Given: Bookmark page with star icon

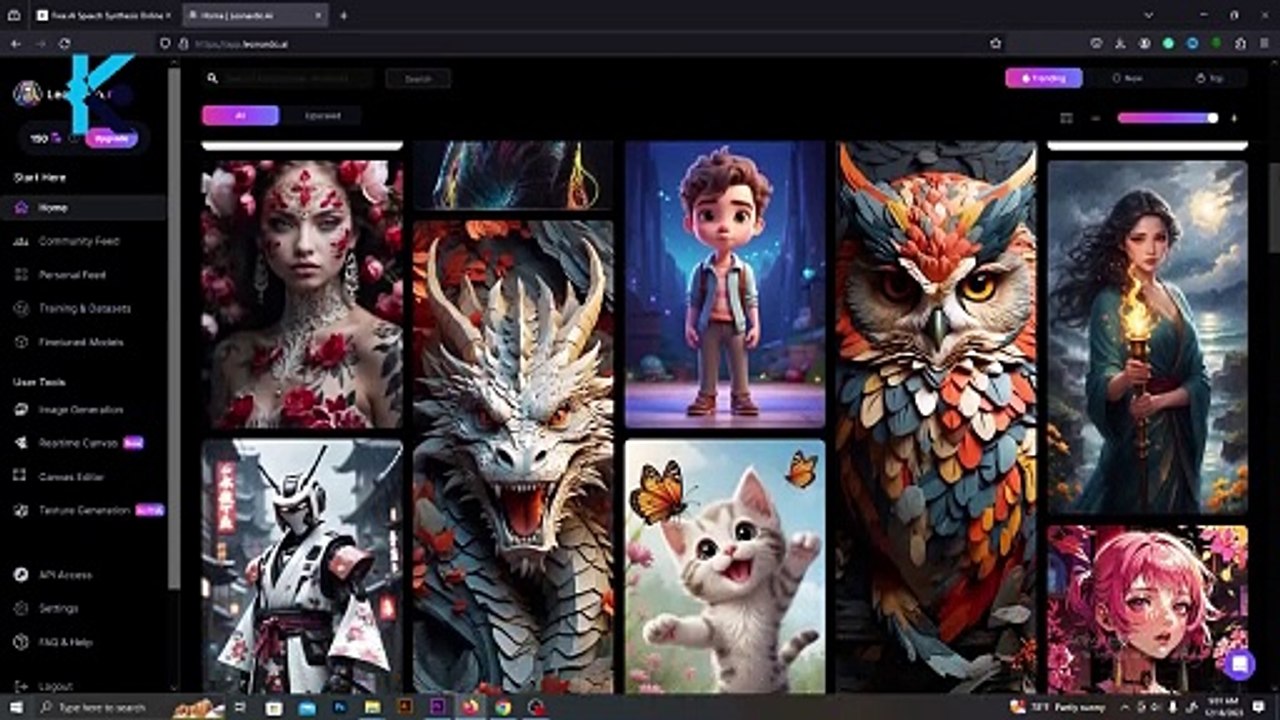Looking at the screenshot, I should [995, 44].
